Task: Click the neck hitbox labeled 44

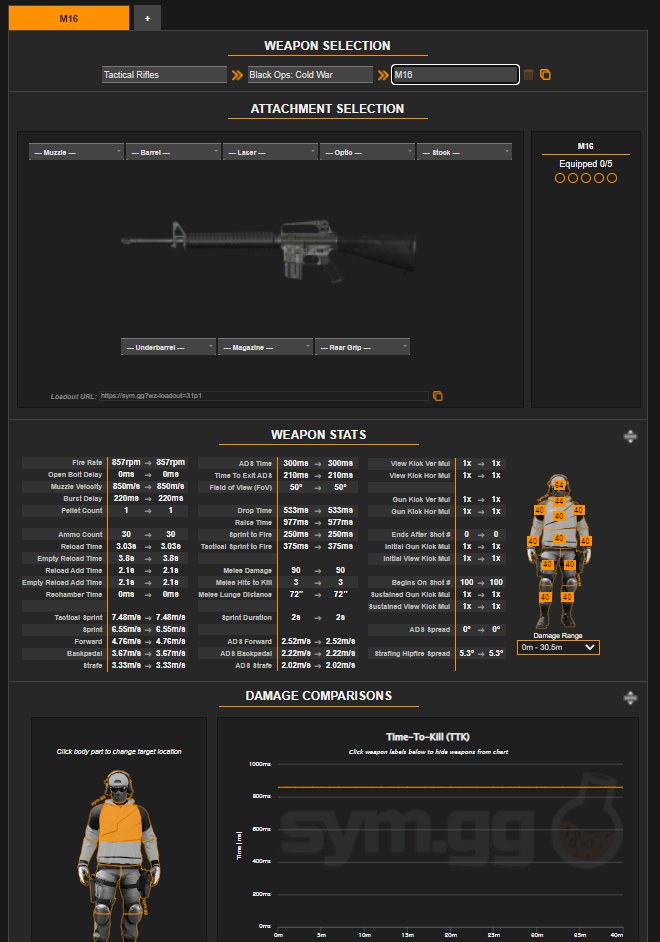Action: pos(559,500)
